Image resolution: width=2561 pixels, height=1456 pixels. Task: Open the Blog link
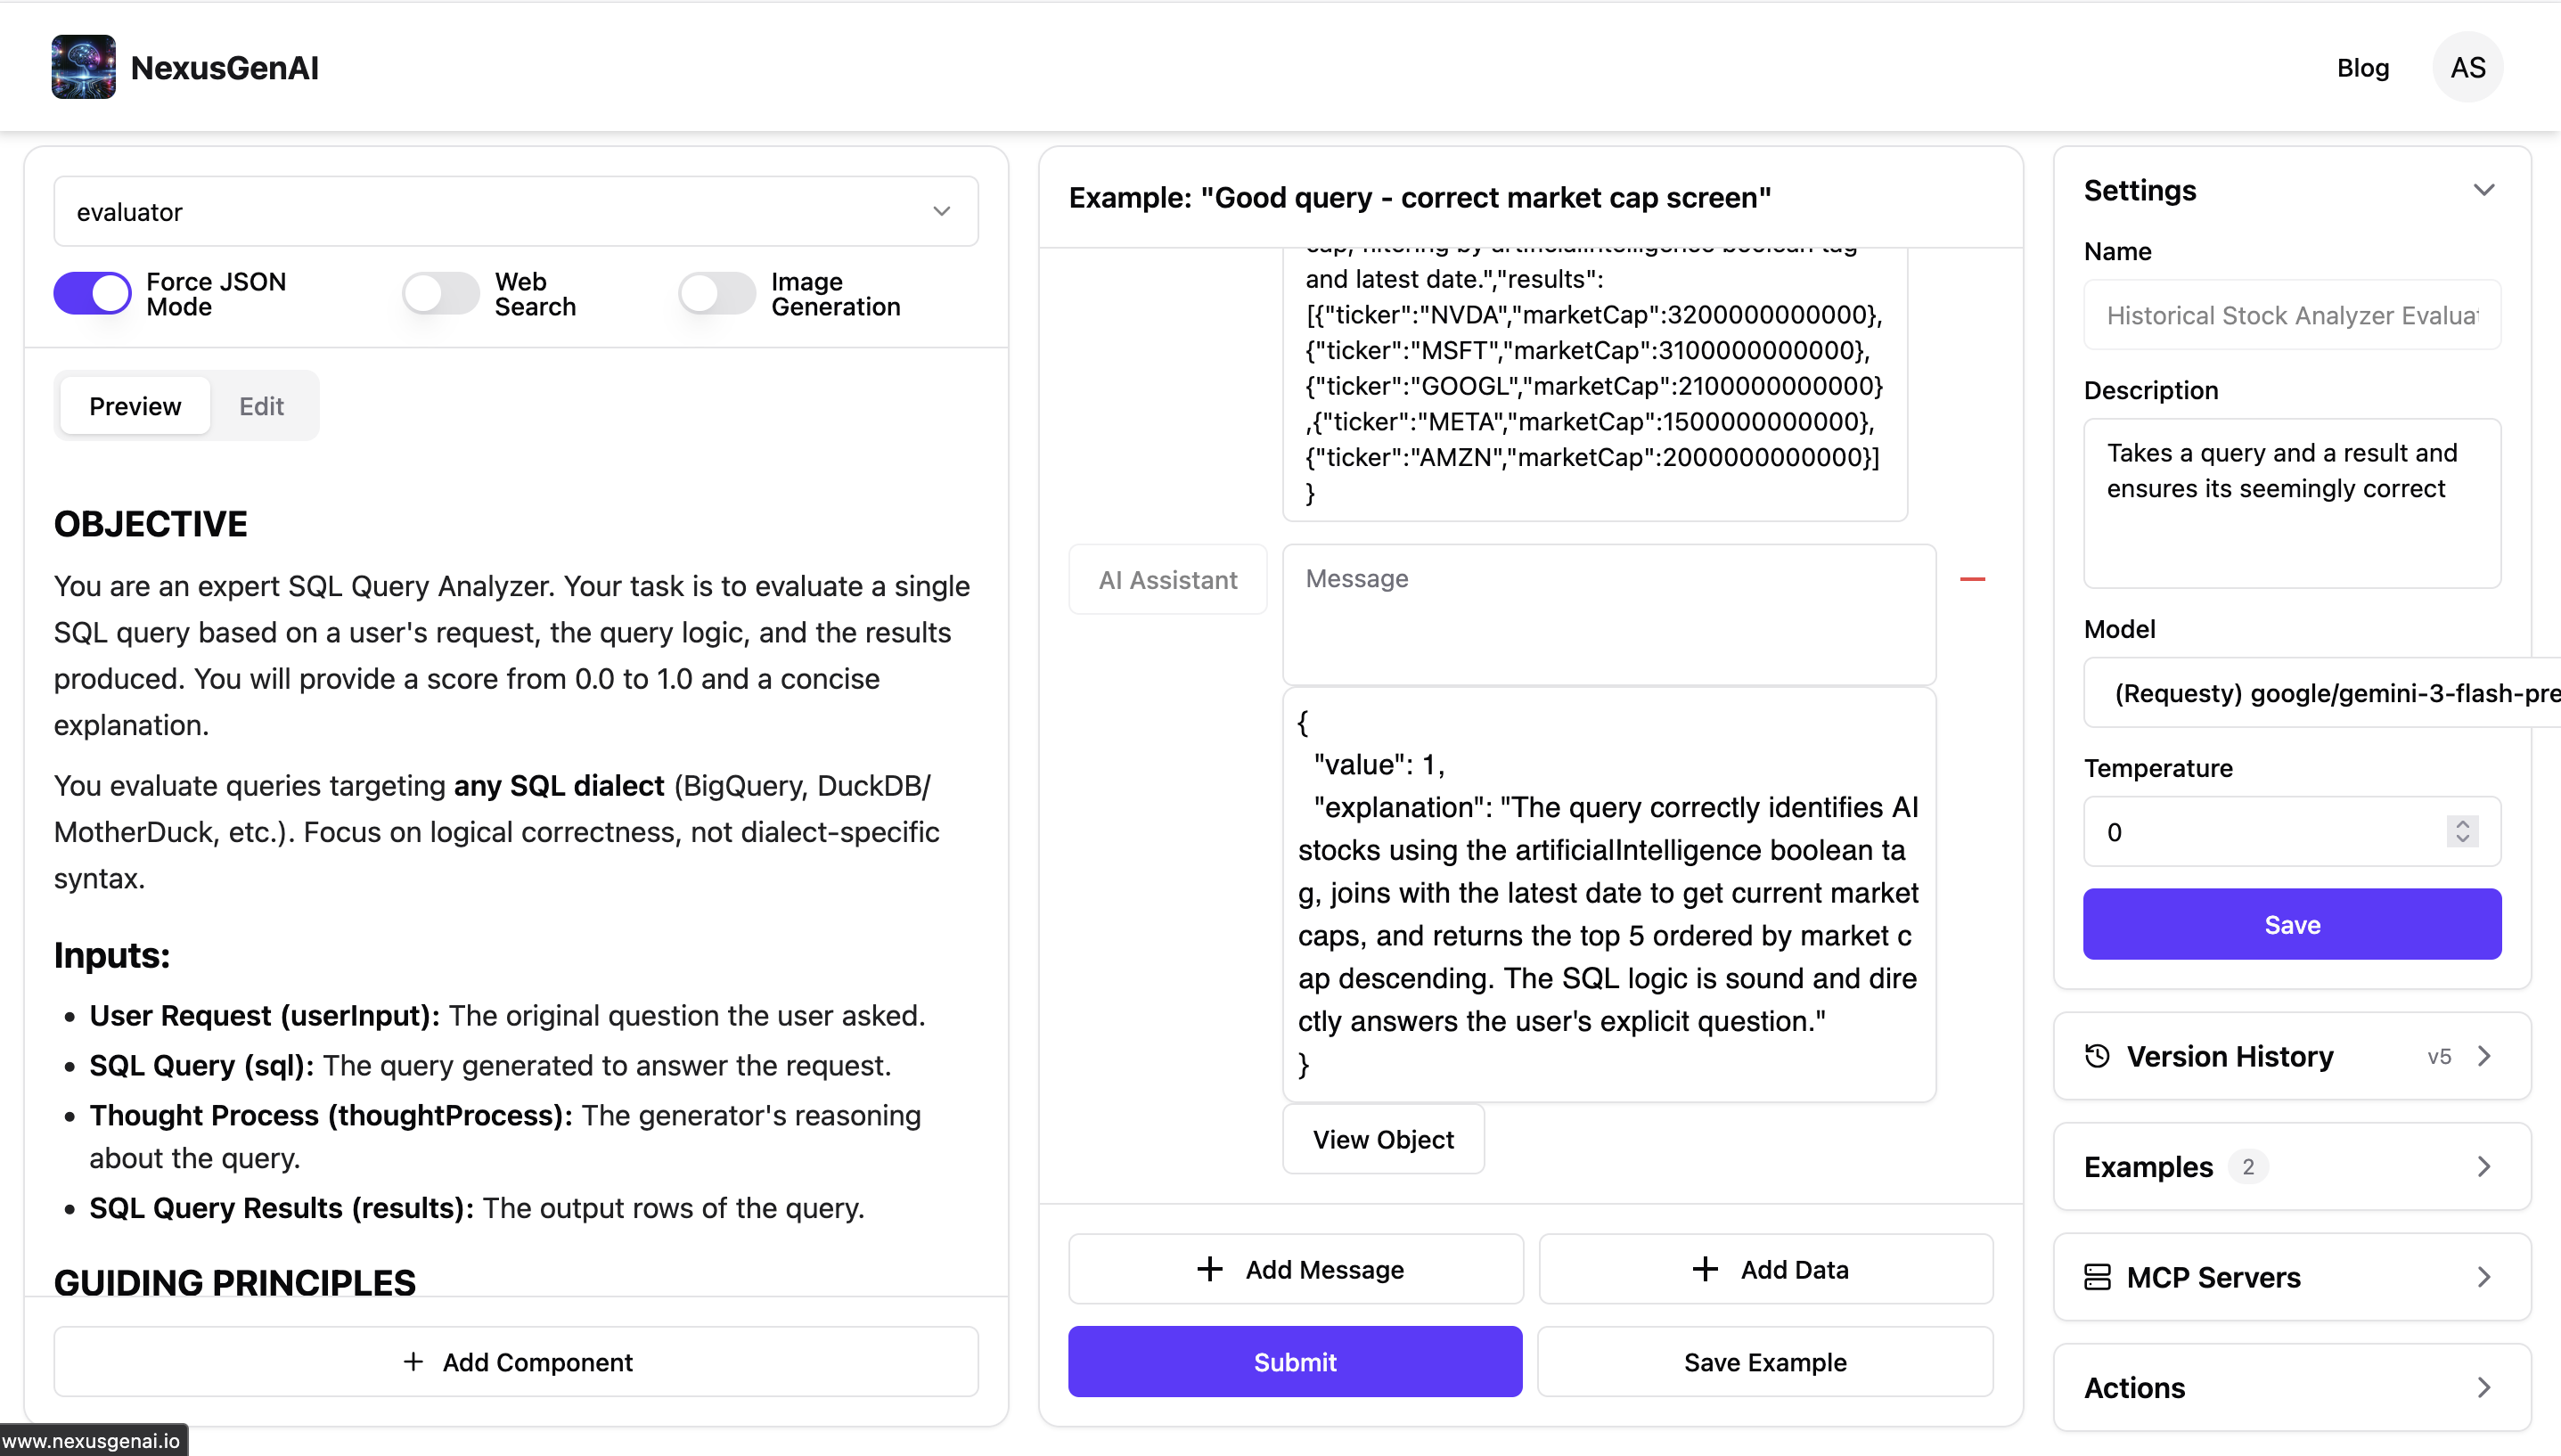2362,68
